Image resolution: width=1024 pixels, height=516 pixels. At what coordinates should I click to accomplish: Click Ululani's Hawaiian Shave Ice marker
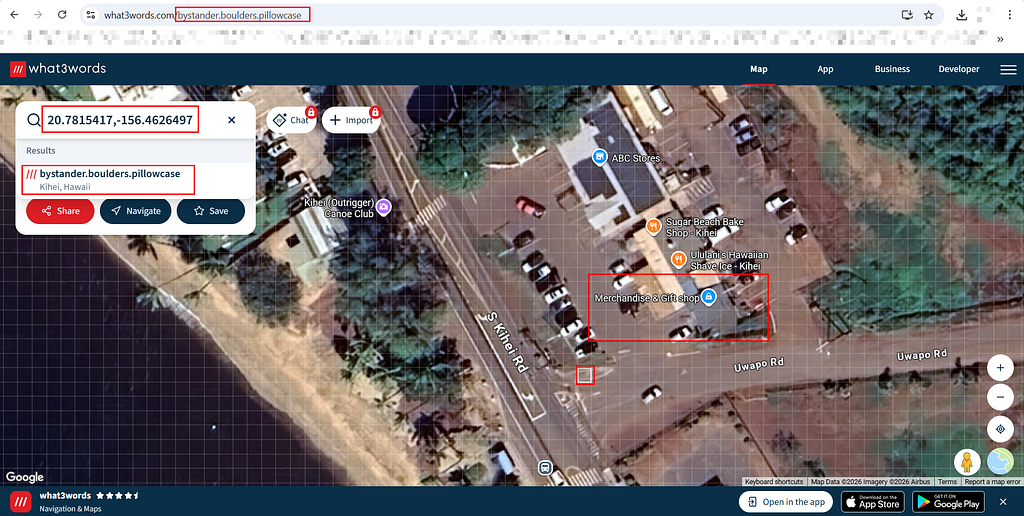tap(679, 259)
